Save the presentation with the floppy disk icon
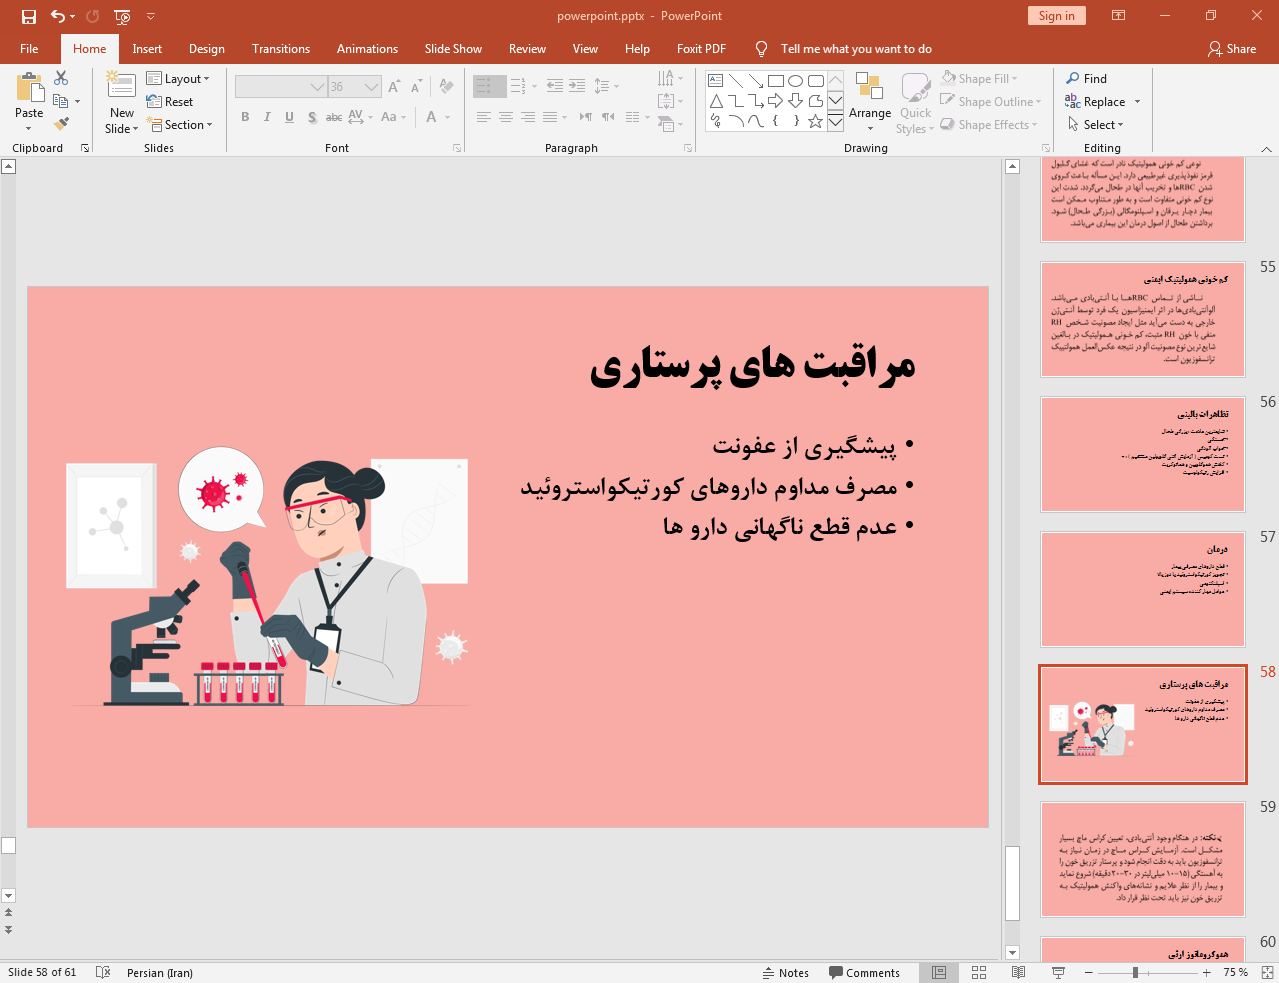 pyautogui.click(x=28, y=16)
